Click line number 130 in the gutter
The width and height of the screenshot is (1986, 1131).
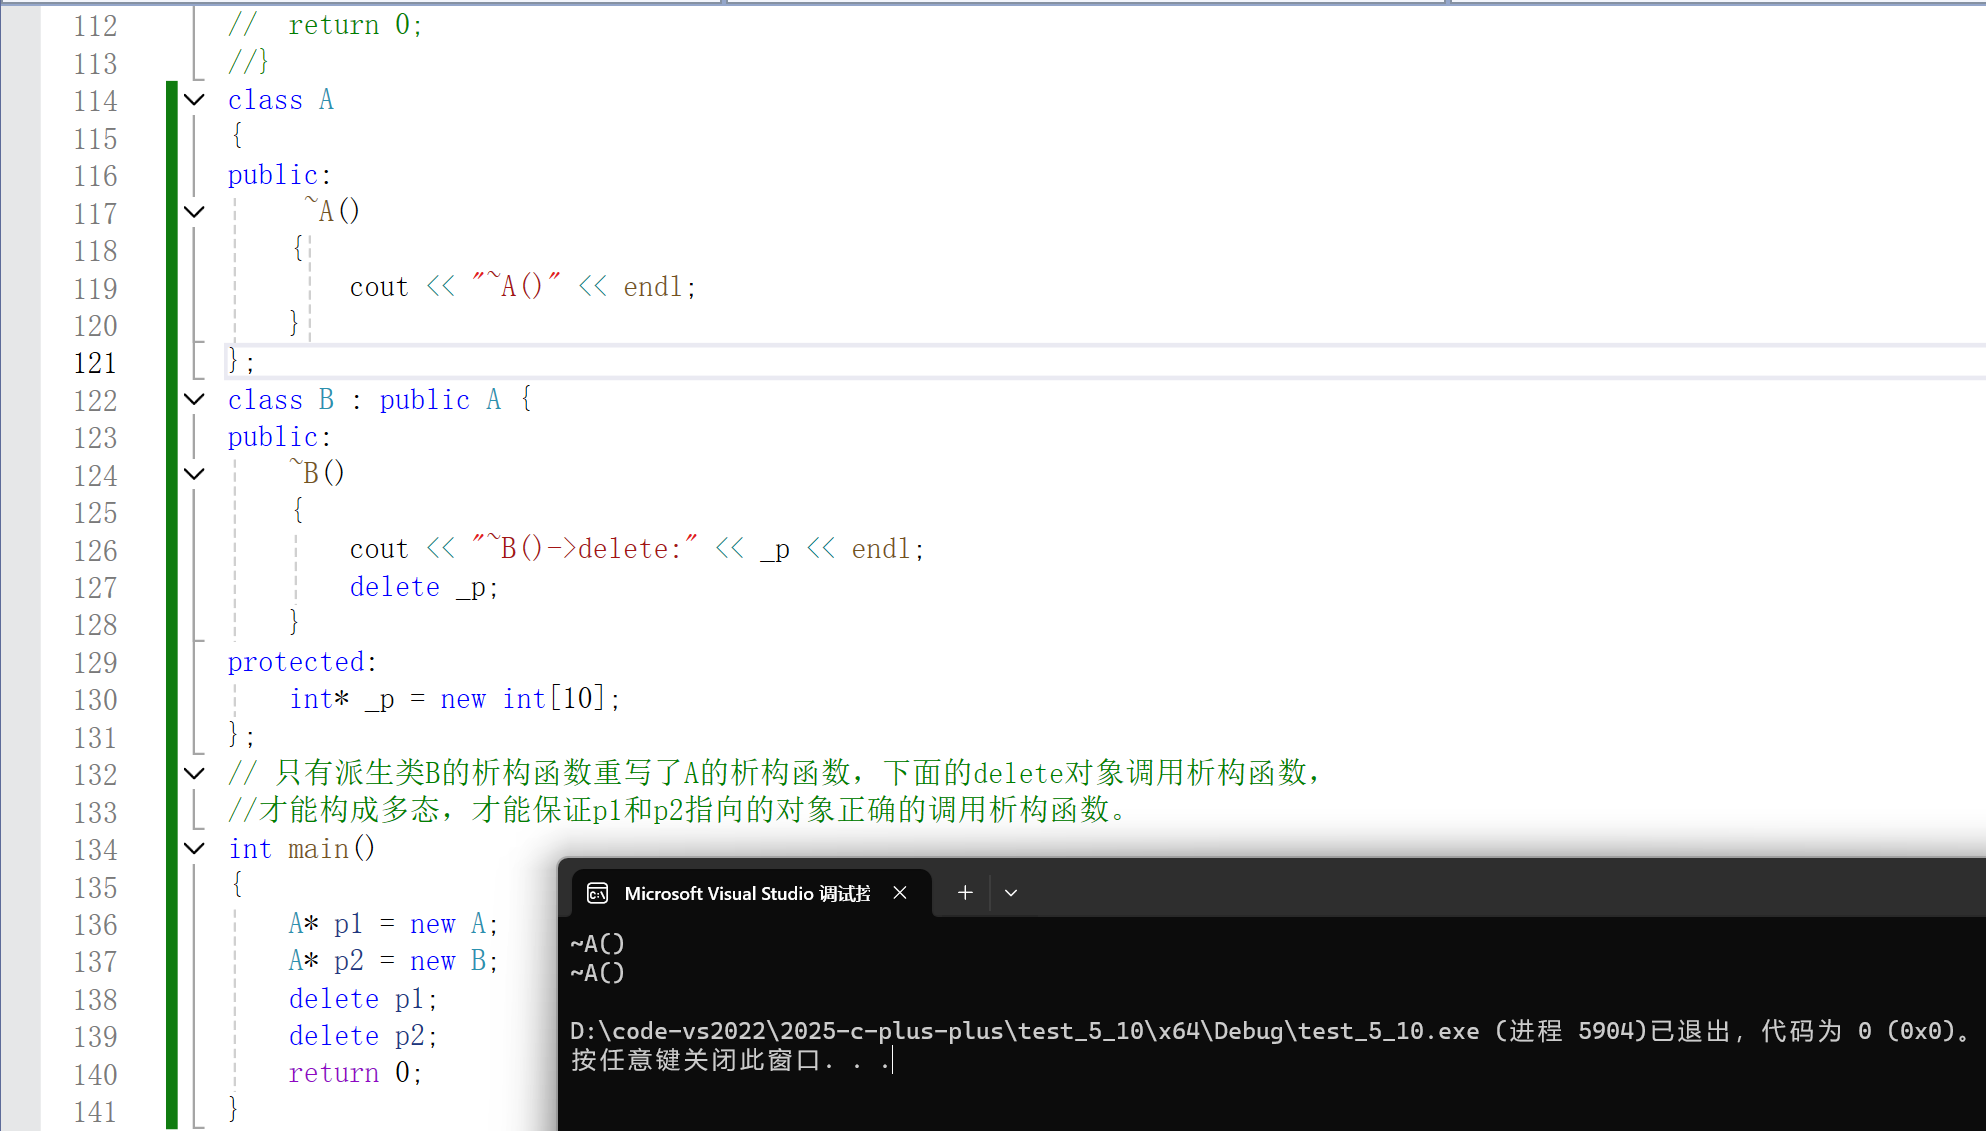click(95, 700)
